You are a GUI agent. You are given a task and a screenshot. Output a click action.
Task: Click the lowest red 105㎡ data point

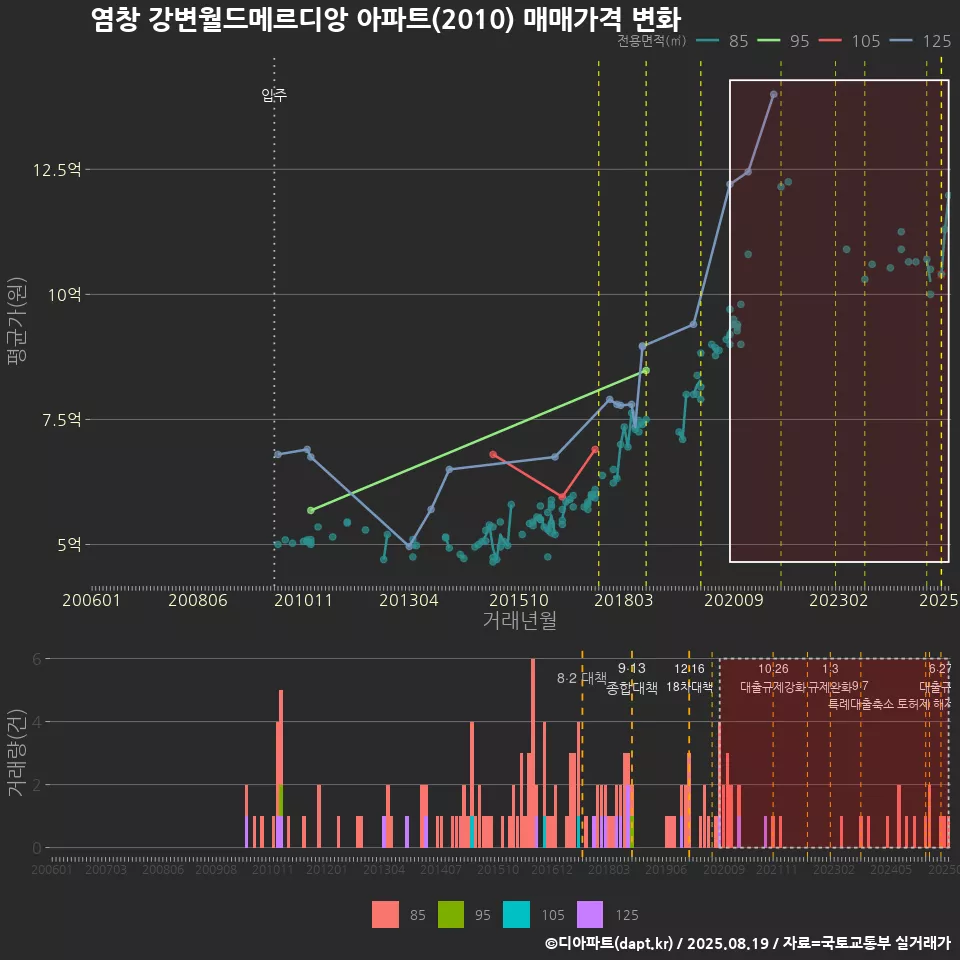pos(562,497)
